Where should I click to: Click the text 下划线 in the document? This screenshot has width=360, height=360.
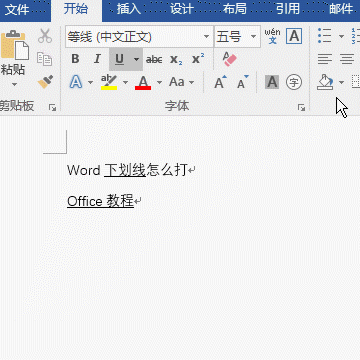tap(125, 170)
